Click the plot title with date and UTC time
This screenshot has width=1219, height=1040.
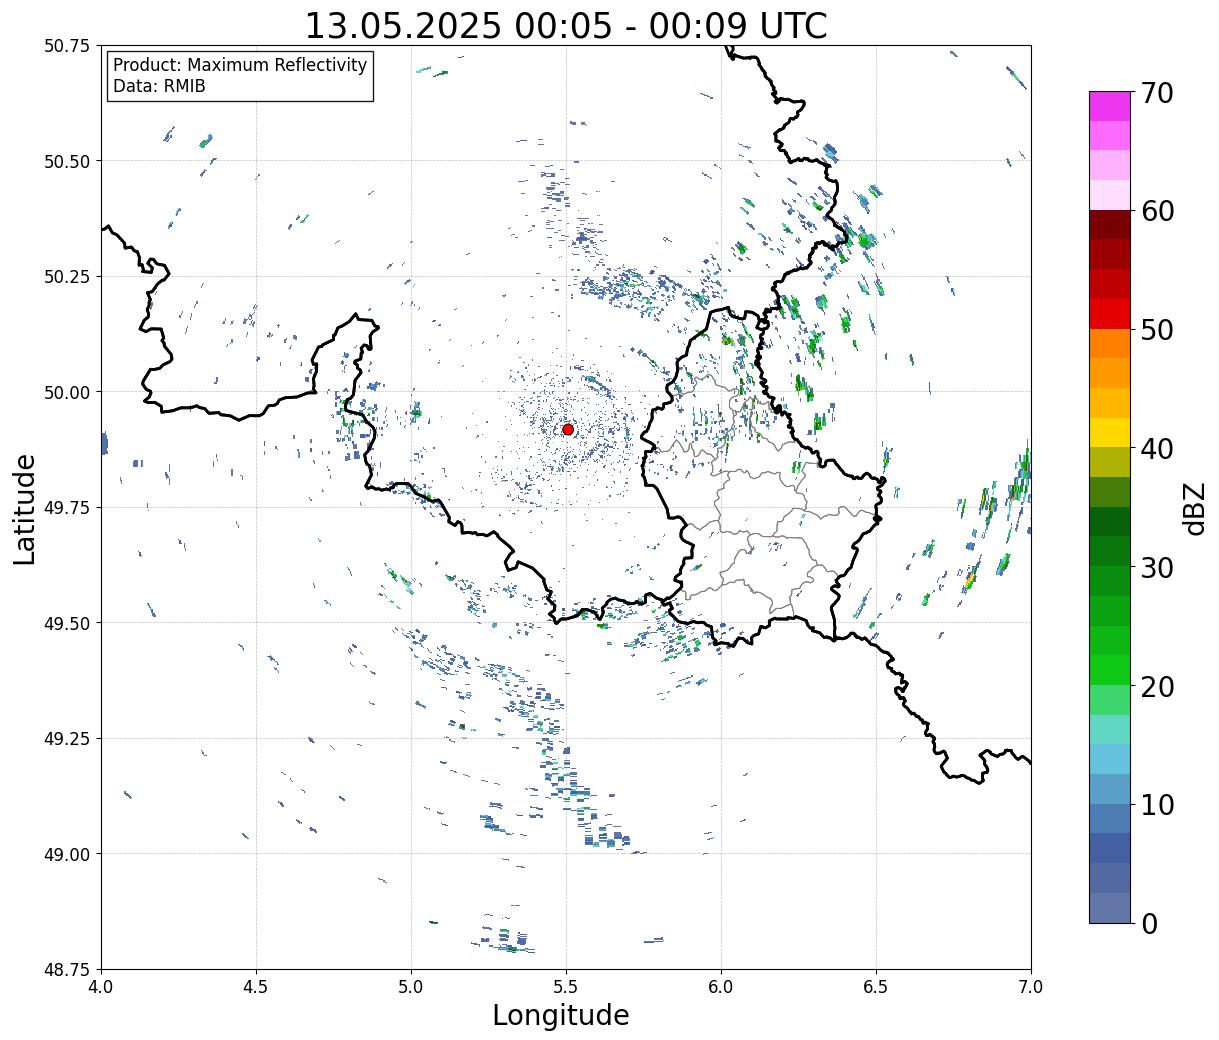click(566, 25)
